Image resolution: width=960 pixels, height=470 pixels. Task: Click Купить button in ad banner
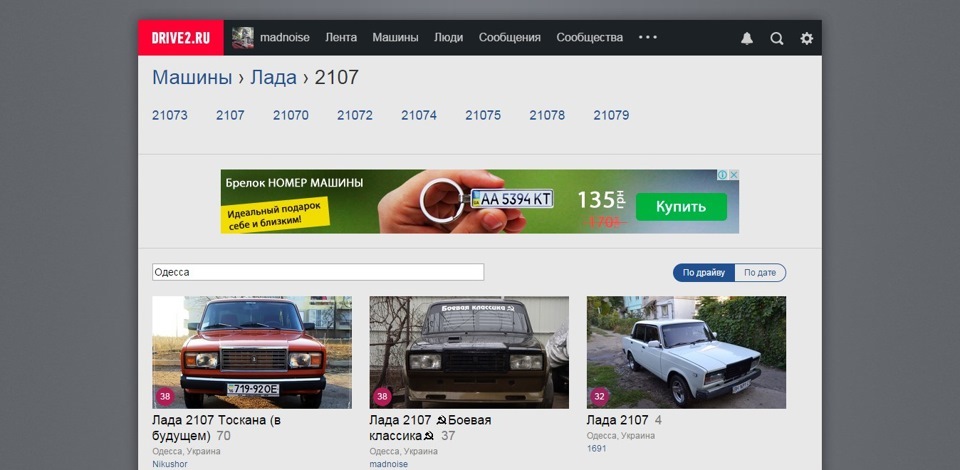(681, 207)
